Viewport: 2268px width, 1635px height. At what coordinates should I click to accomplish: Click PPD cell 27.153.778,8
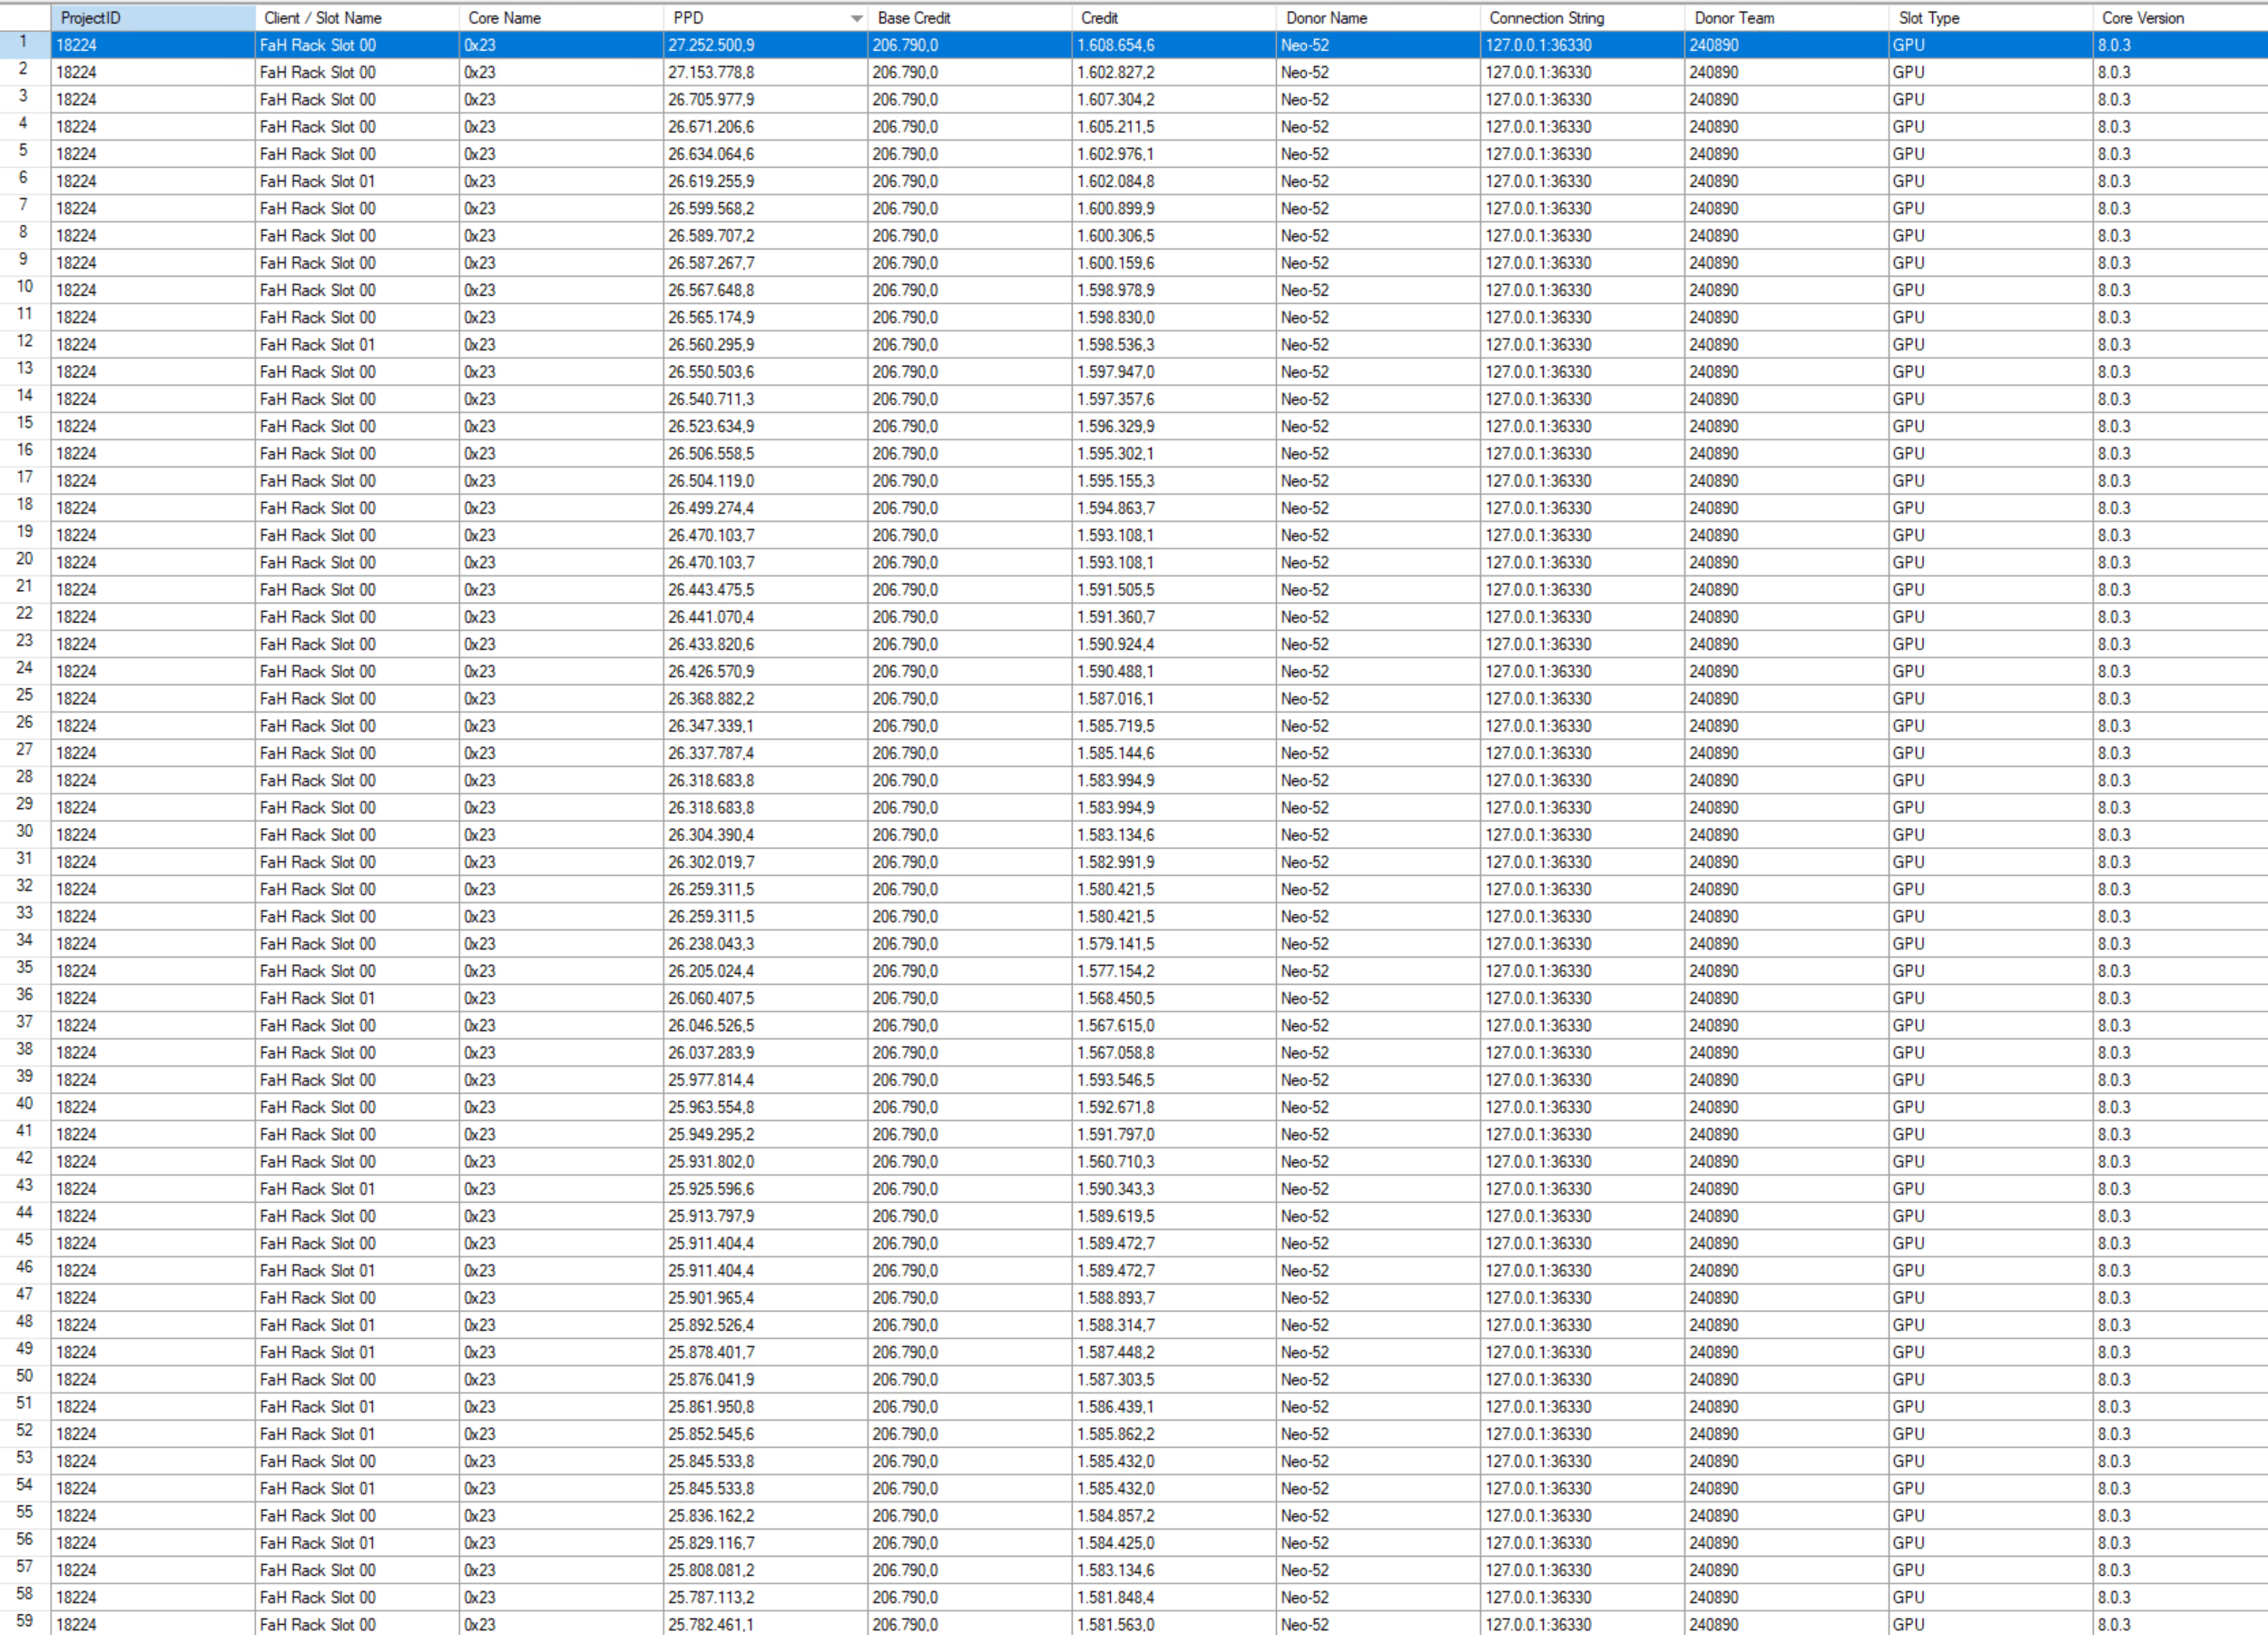(x=711, y=73)
